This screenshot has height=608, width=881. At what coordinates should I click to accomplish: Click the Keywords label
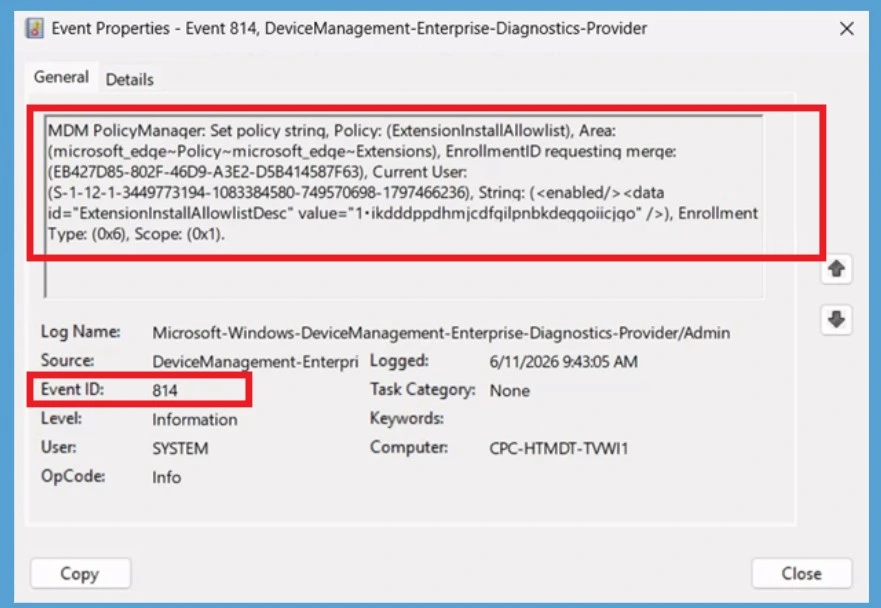pyautogui.click(x=406, y=418)
